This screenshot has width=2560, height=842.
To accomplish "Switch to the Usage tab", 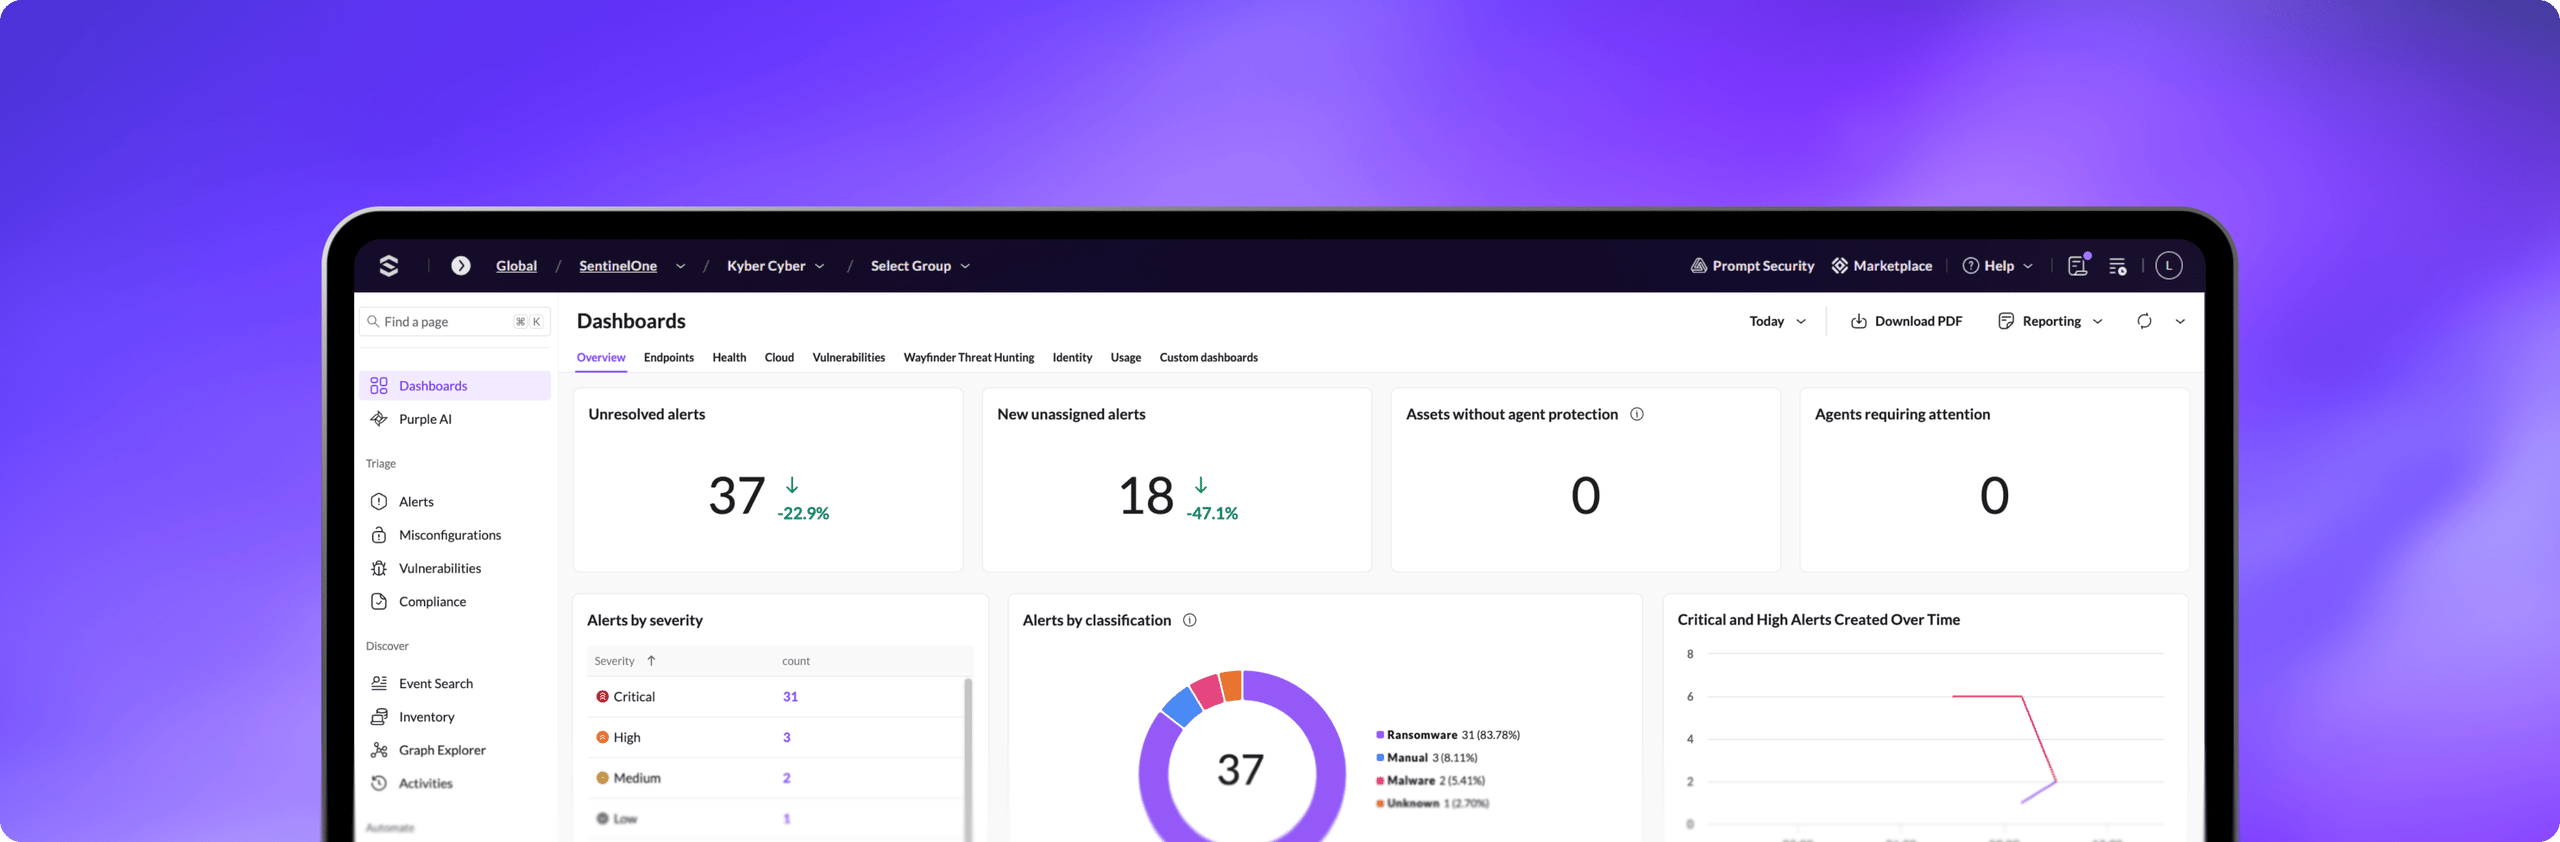I will tap(1126, 358).
